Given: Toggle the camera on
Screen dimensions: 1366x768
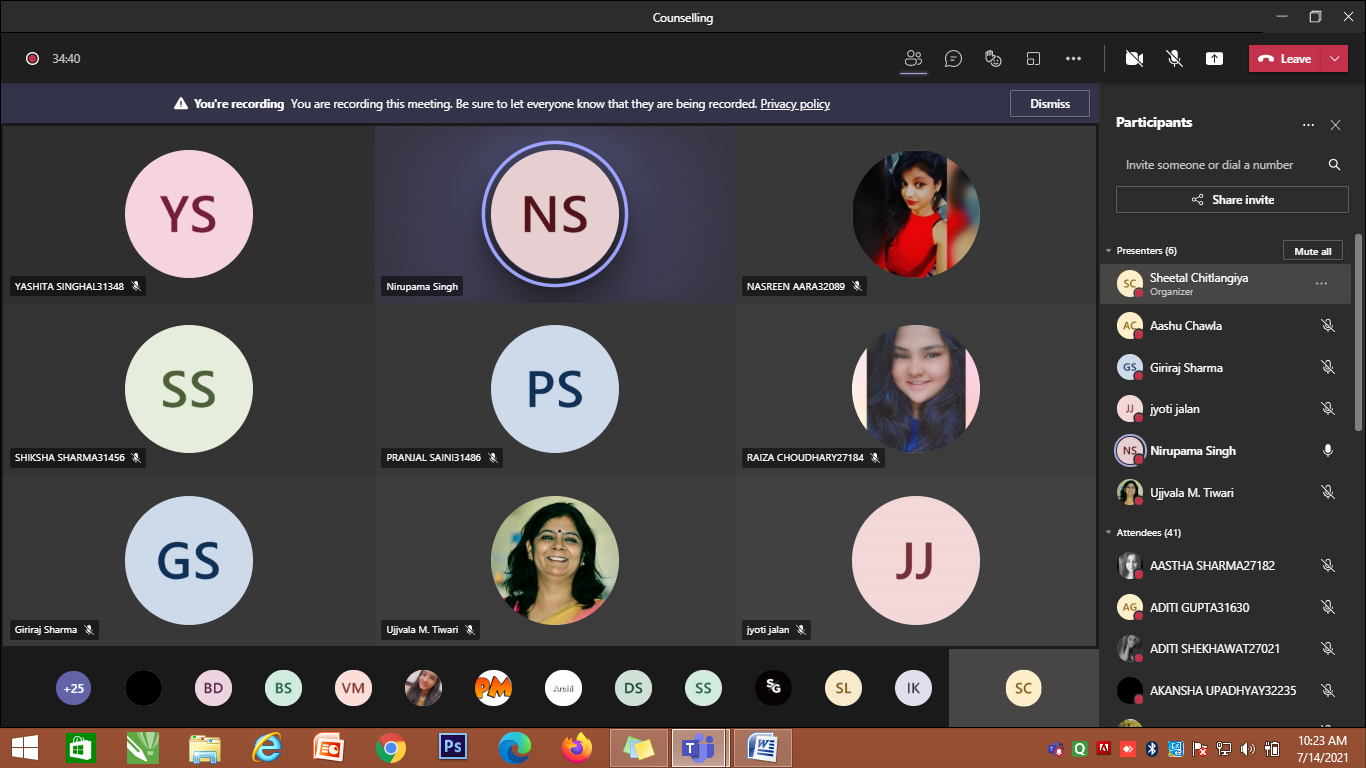Looking at the screenshot, I should pos(1134,59).
